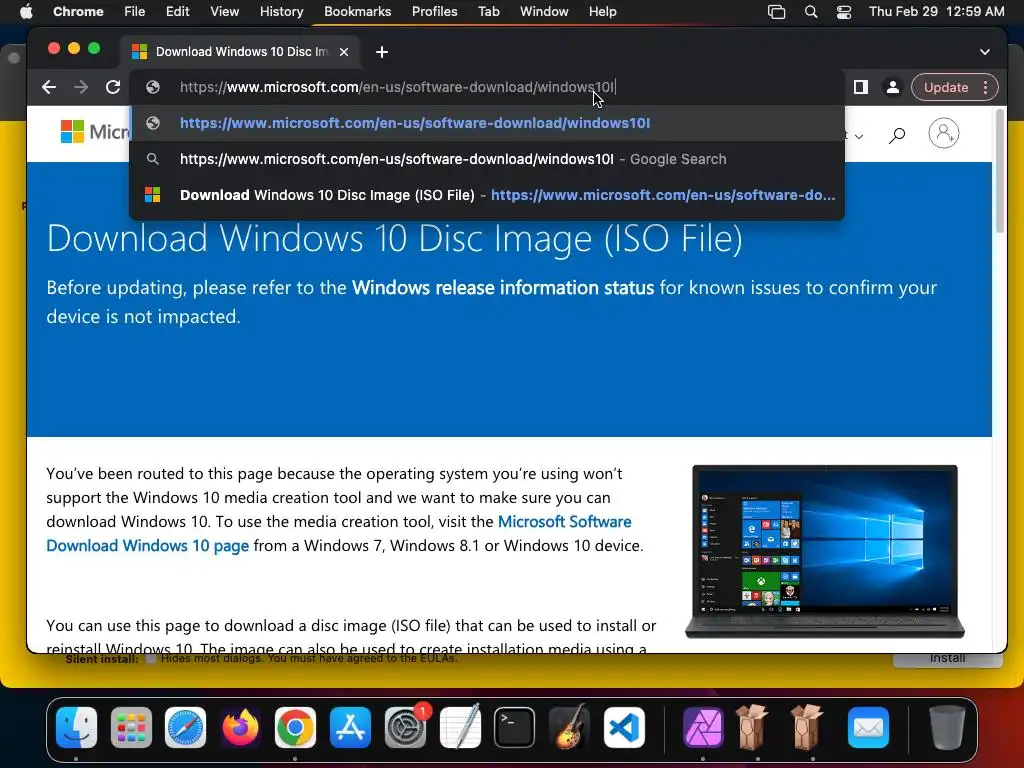Open Control Center from the menu bar
Image resolution: width=1024 pixels, height=768 pixels.
pos(844,12)
